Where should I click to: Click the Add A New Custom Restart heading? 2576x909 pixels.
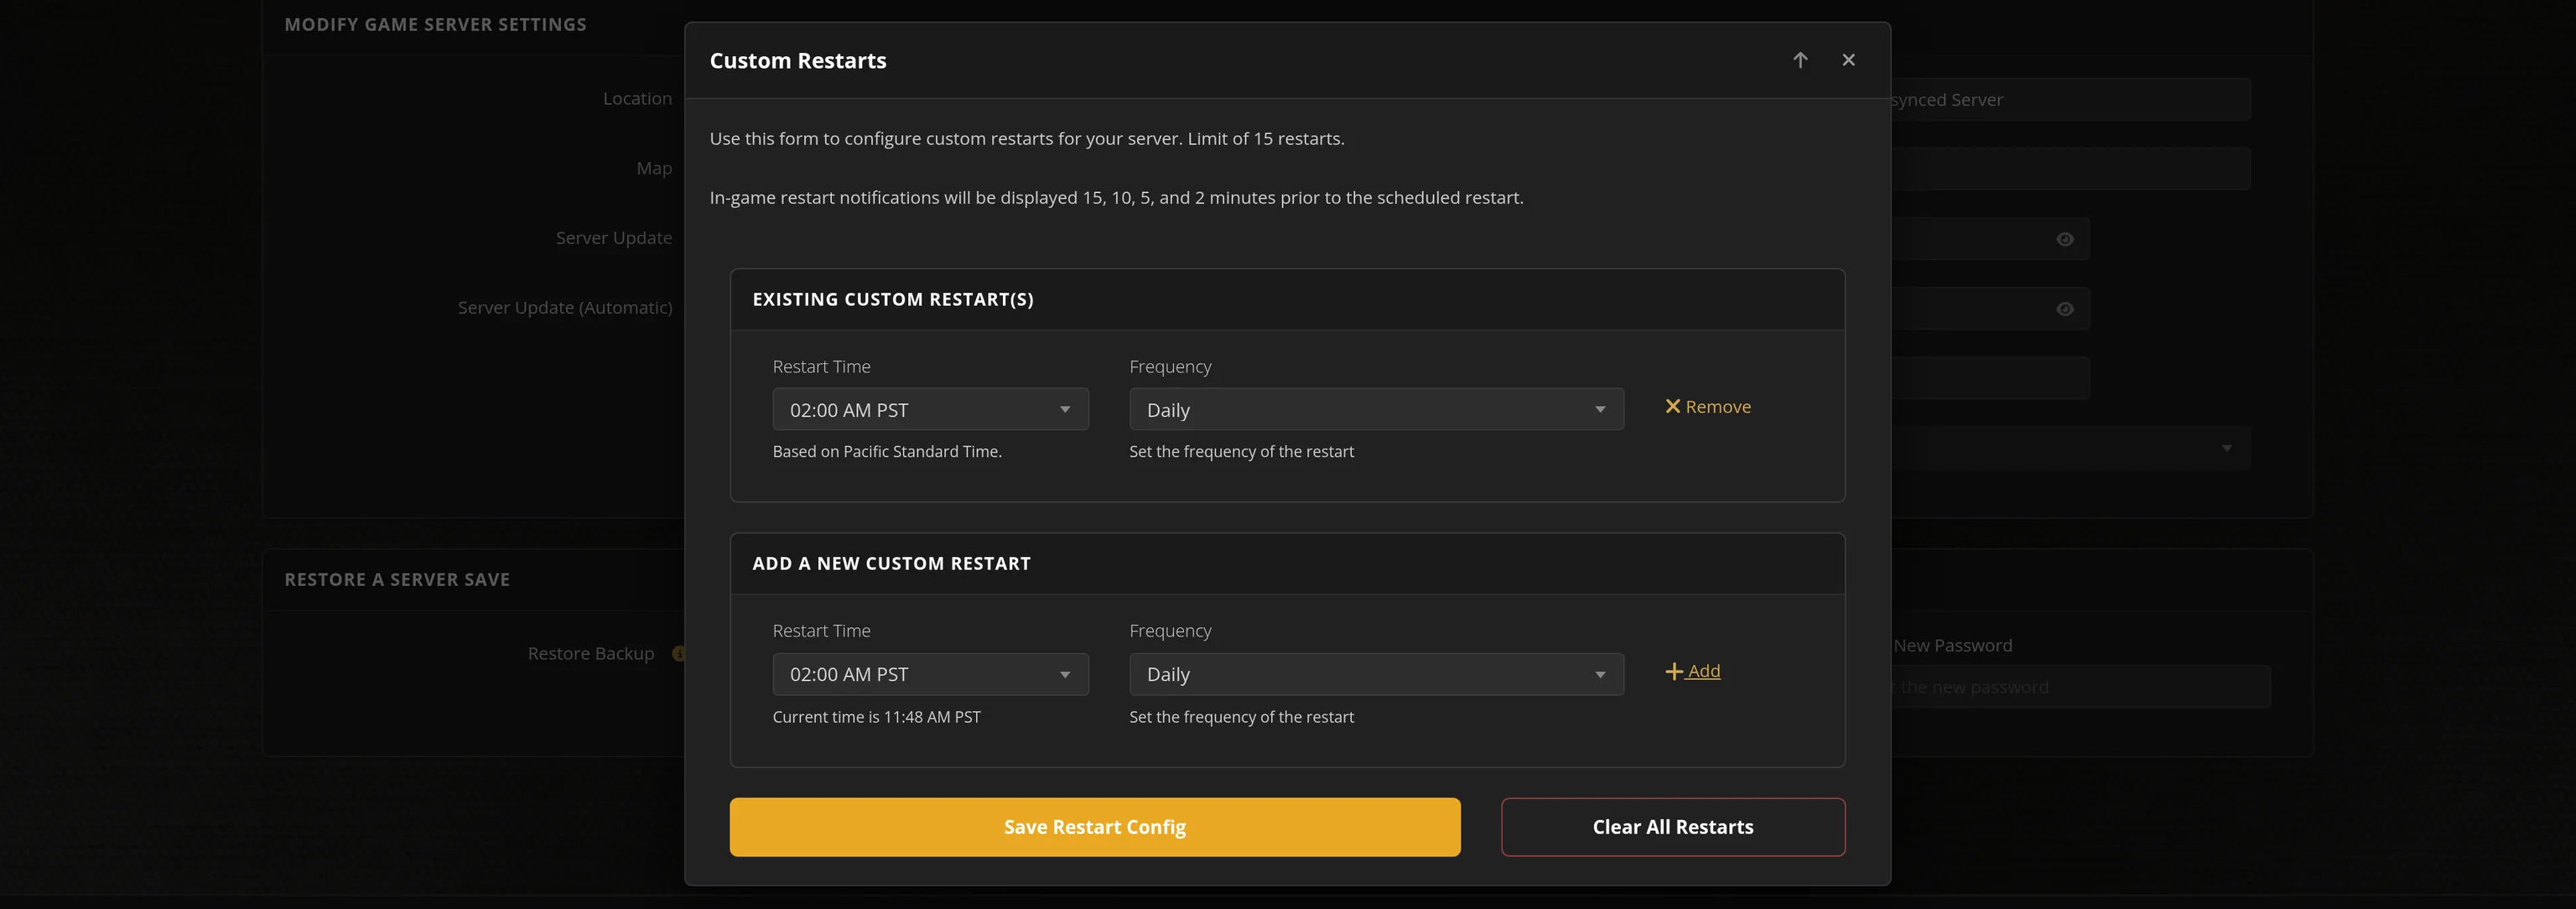(x=891, y=563)
